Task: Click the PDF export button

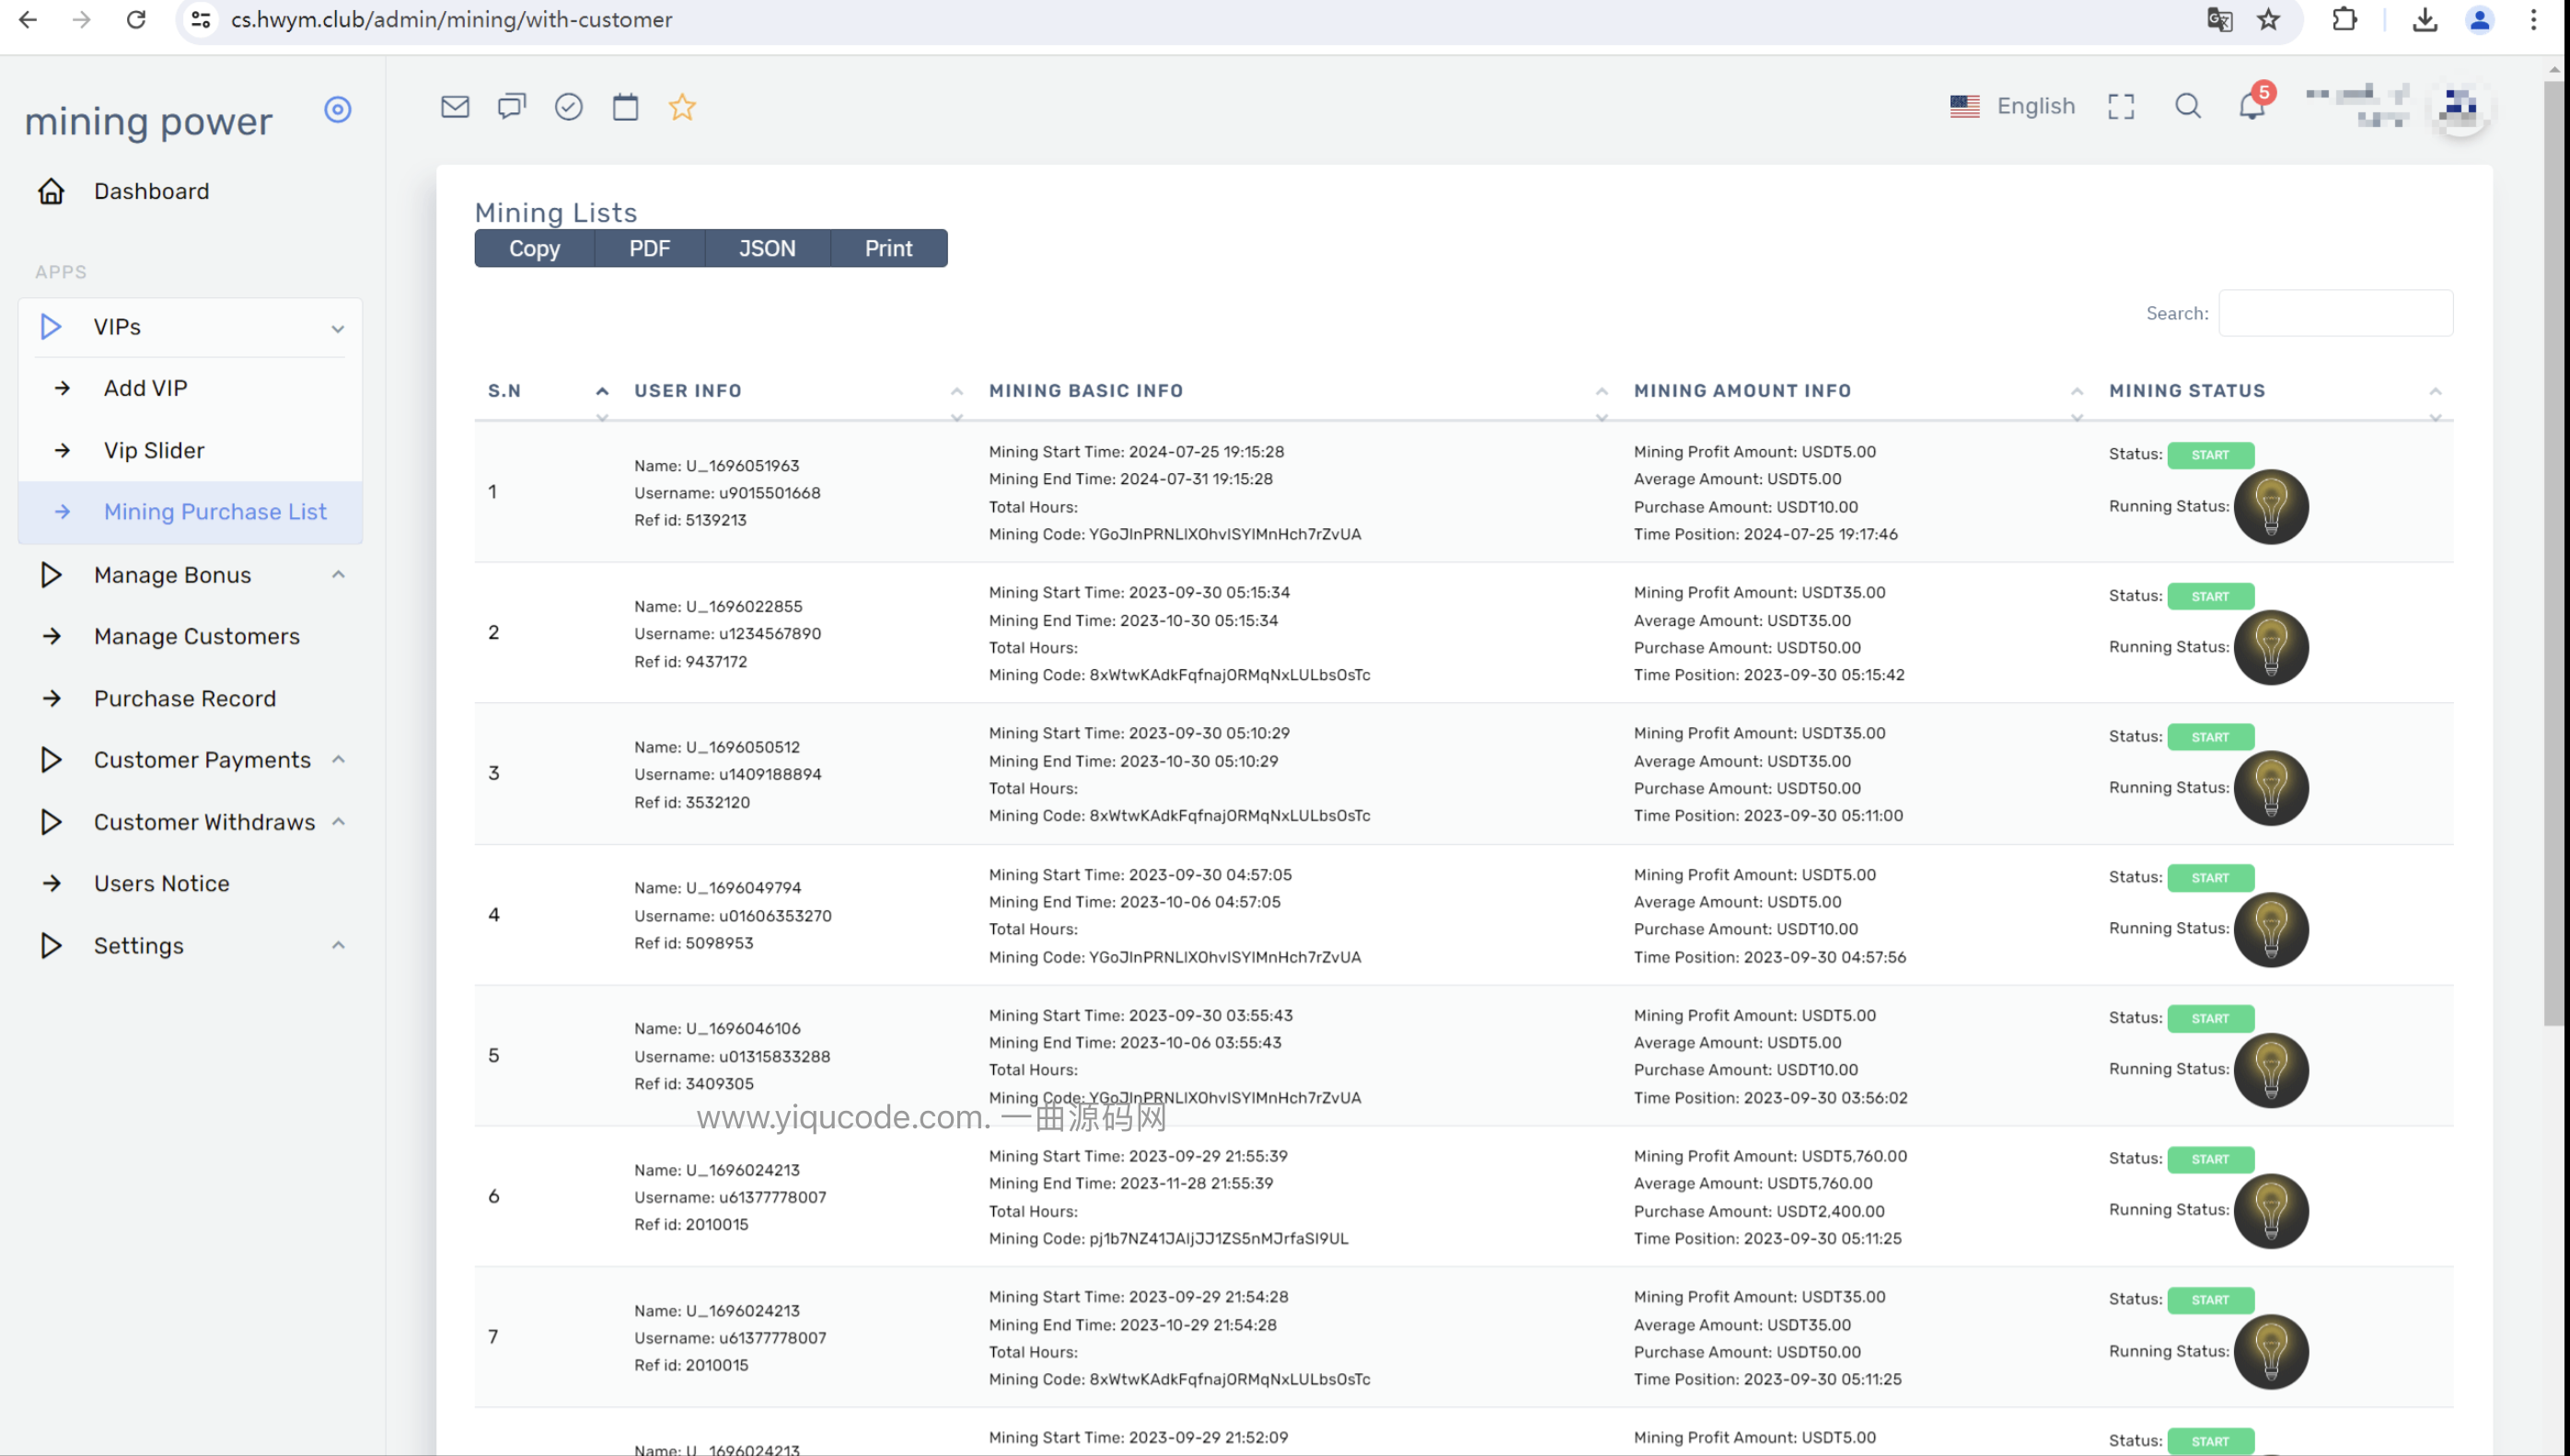Action: point(650,247)
